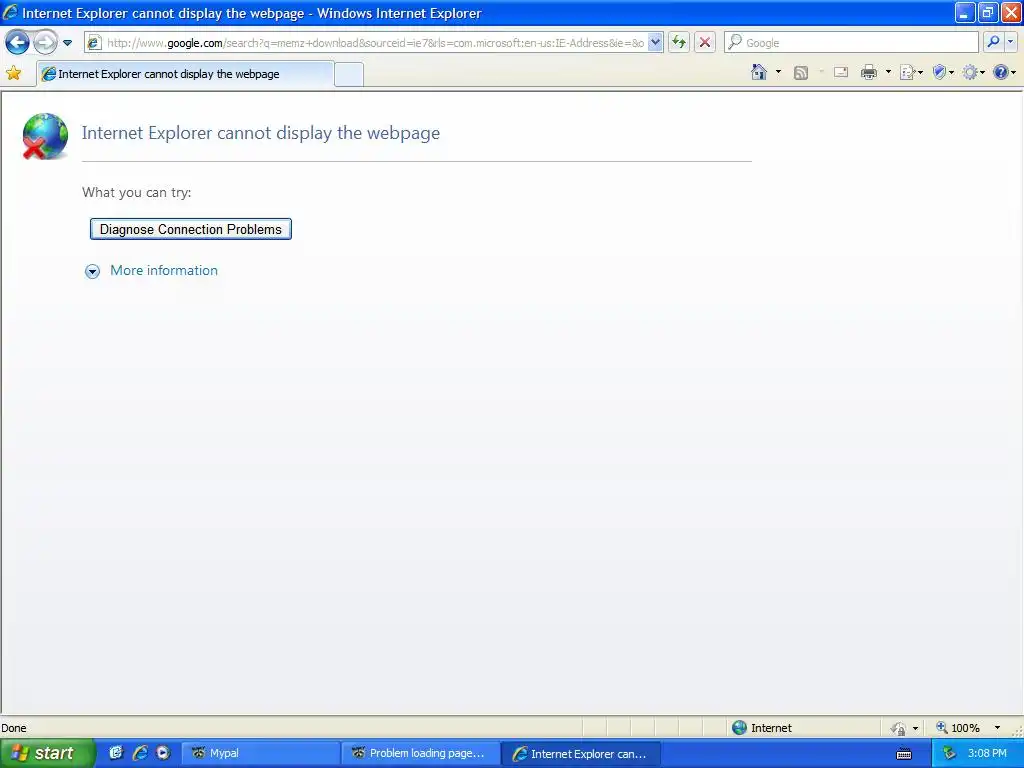Click the Internet zone globe in status bar

pos(739,728)
